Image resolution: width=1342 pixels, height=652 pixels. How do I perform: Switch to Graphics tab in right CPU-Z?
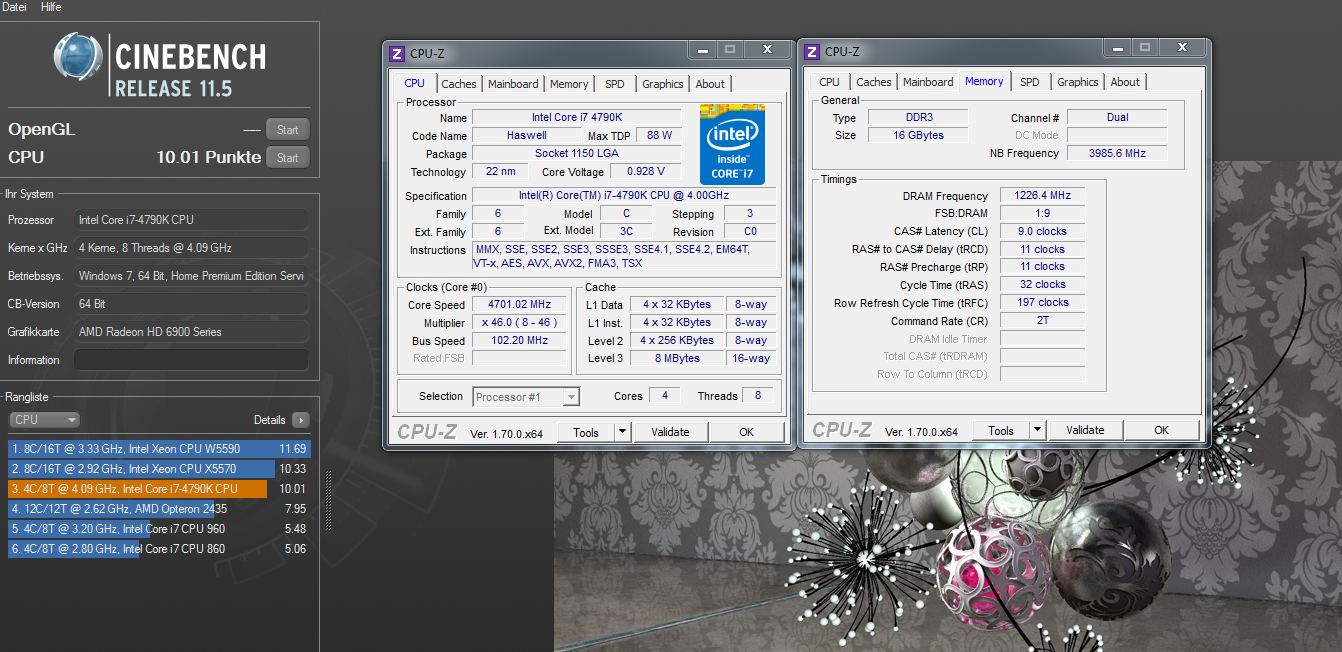1078,82
